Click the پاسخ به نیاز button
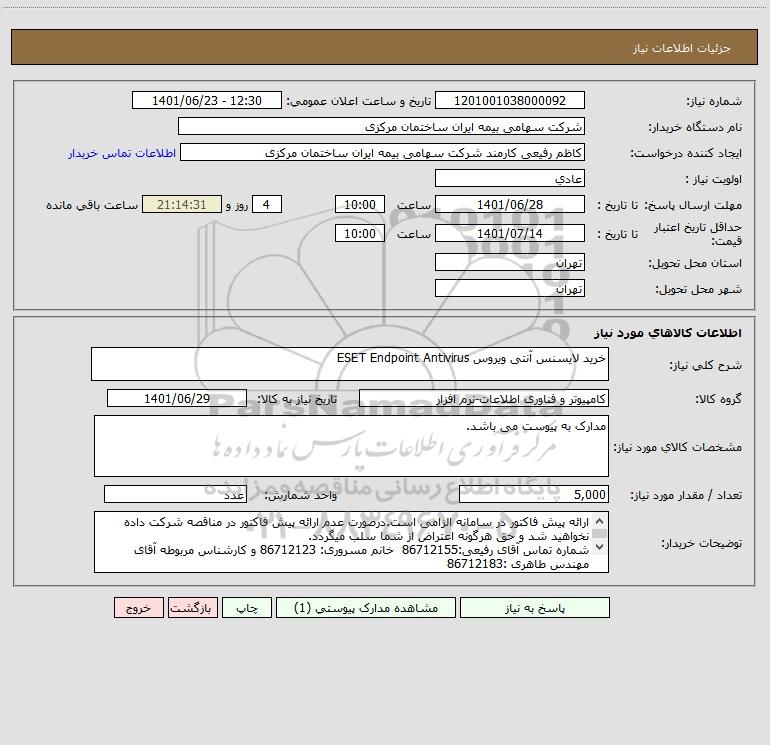 pyautogui.click(x=535, y=608)
